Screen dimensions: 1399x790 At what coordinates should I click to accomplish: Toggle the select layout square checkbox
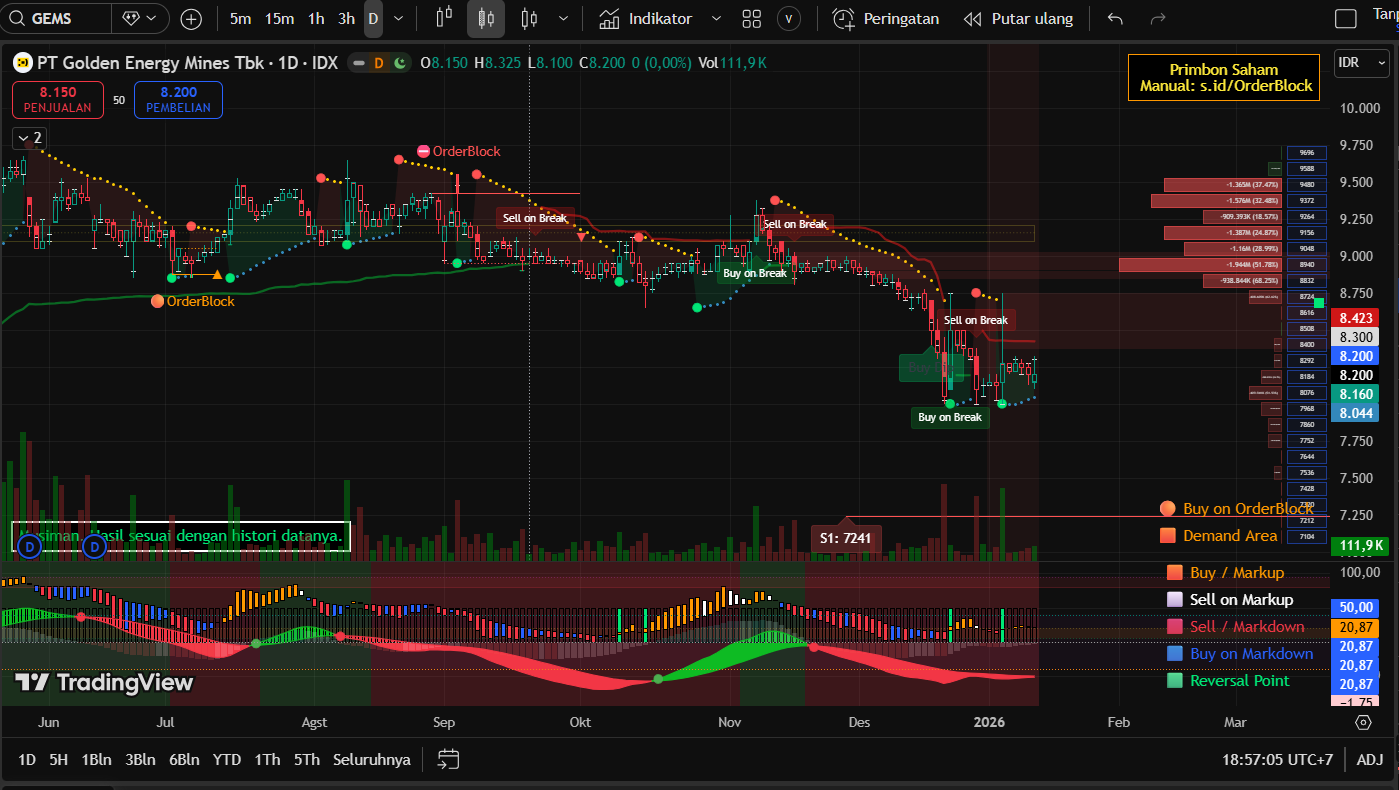click(1346, 19)
